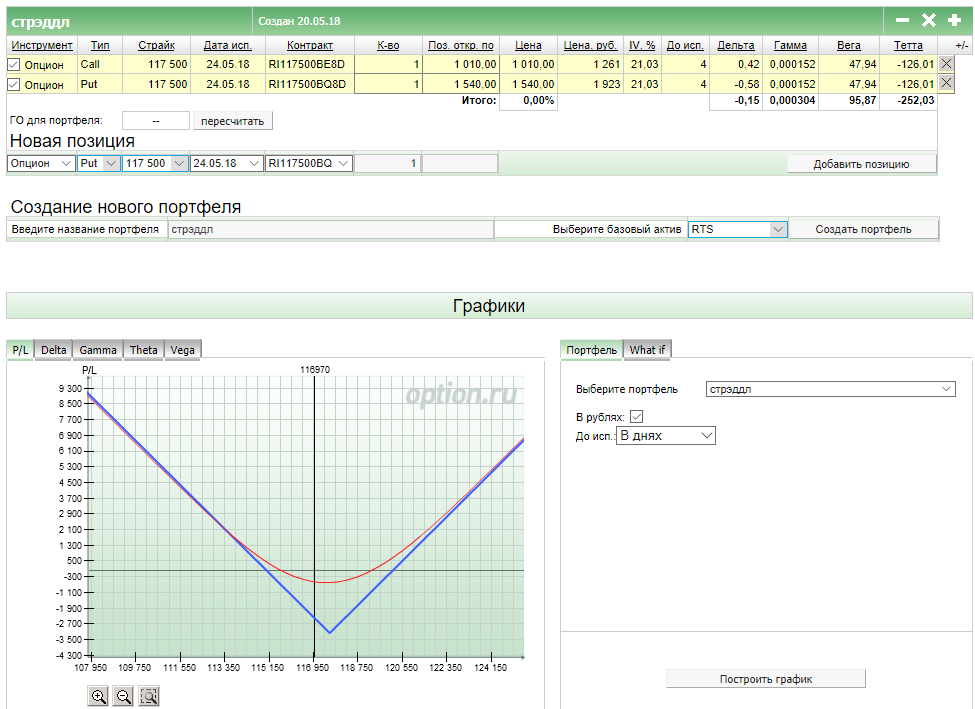This screenshot has width=975, height=709.
Task: Uncheck the Call option row checkbox
Action: pyautogui.click(x=14, y=64)
